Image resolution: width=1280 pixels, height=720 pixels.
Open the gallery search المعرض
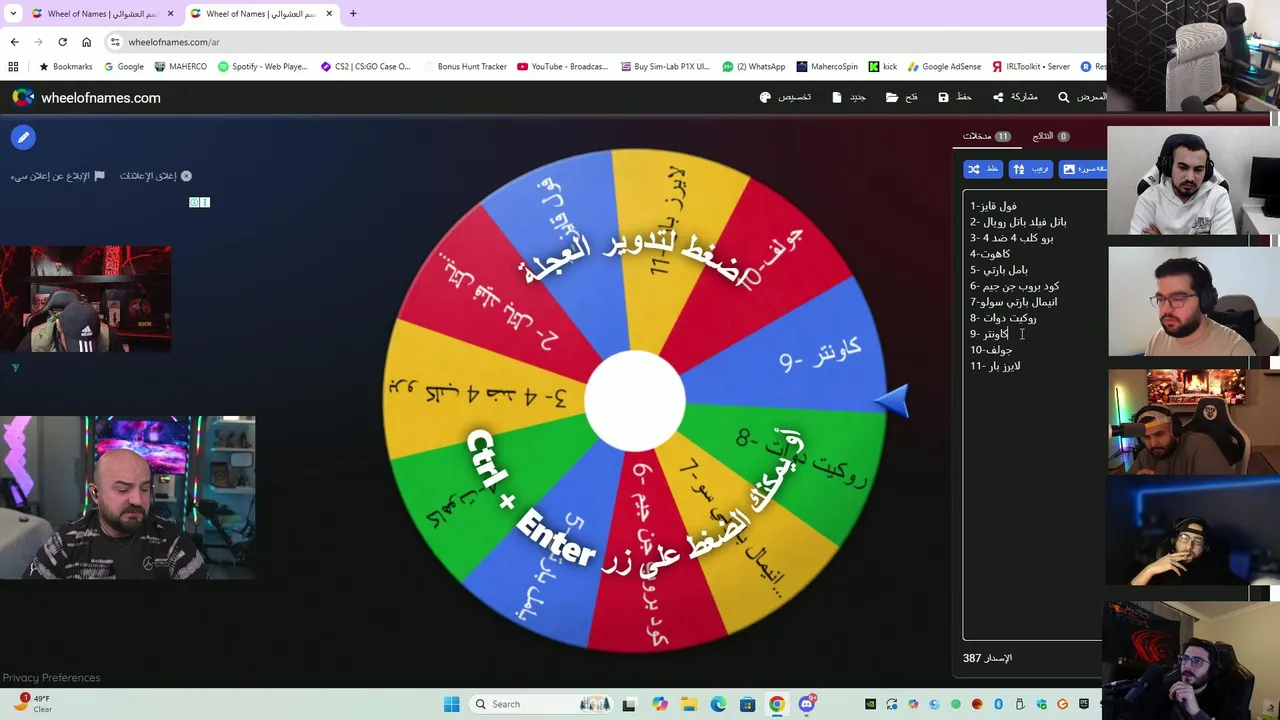(1081, 97)
